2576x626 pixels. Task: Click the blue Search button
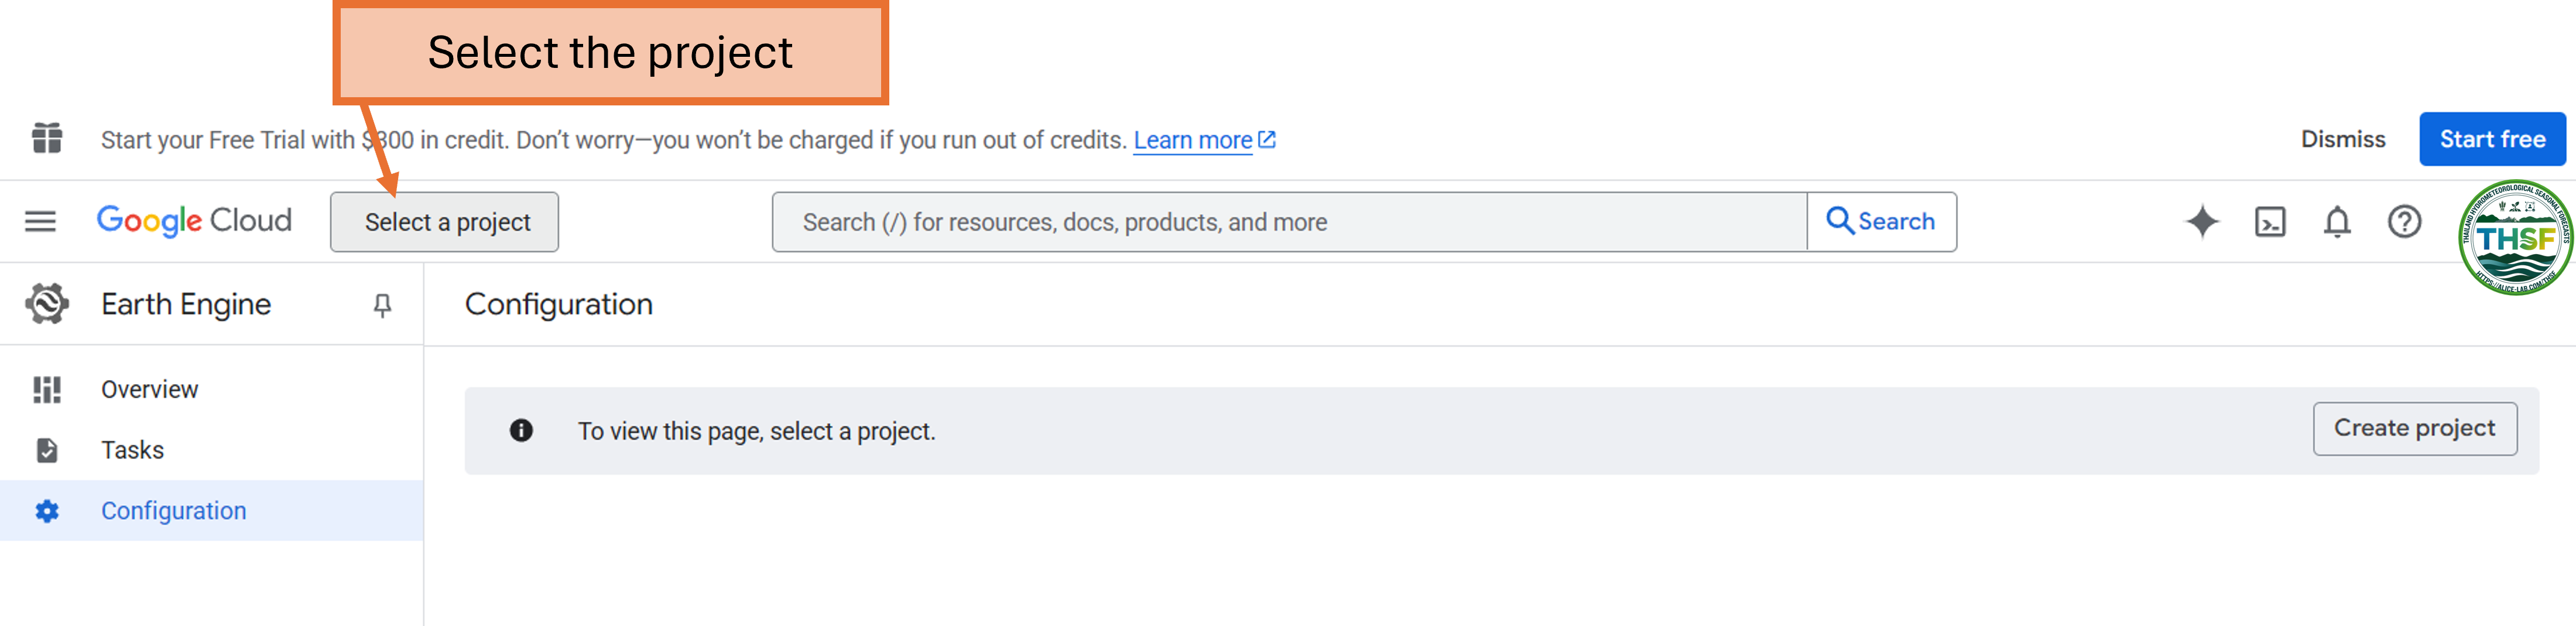coord(1881,222)
